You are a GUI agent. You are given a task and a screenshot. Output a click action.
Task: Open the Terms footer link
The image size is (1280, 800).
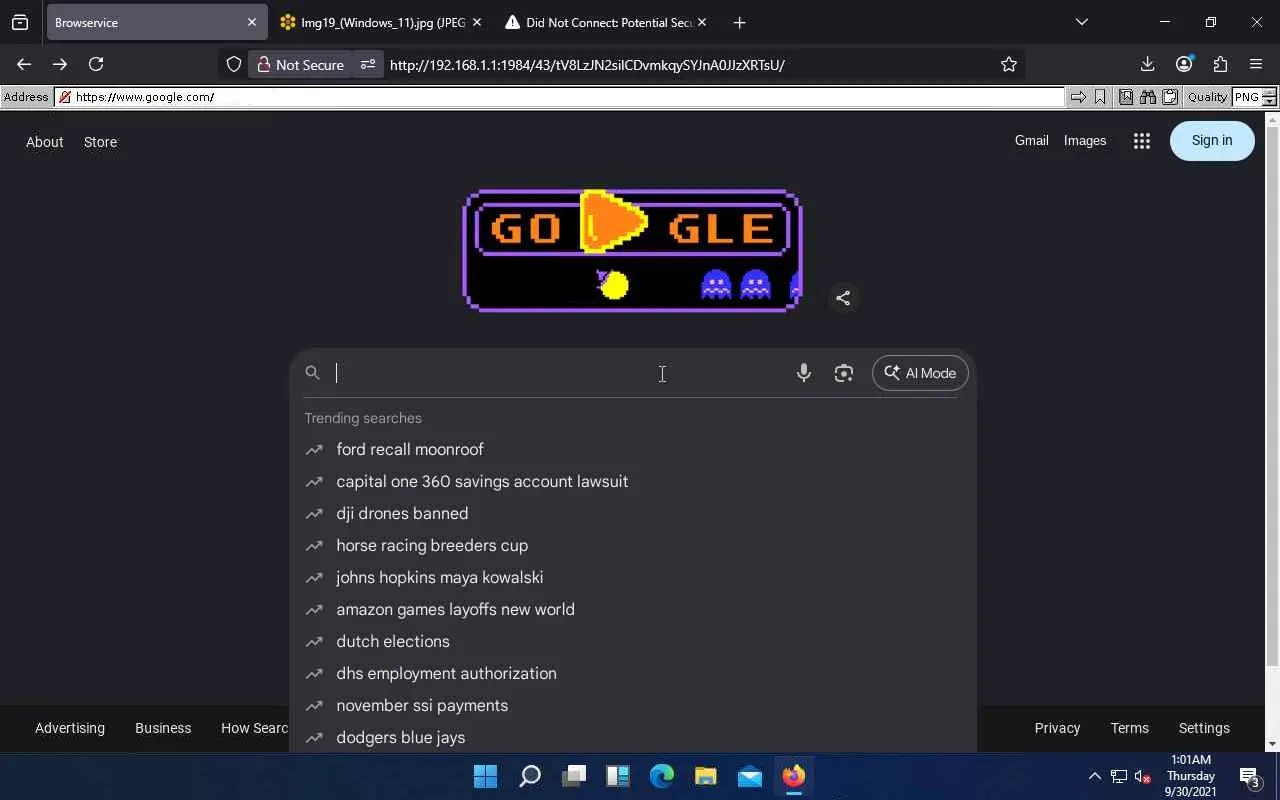tap(1130, 728)
